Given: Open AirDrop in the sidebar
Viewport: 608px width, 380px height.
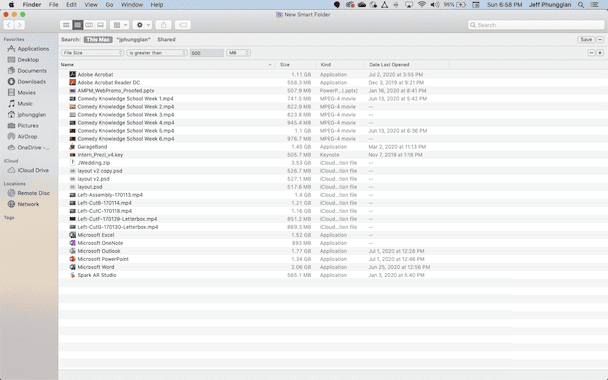Looking at the screenshot, I should click(22, 136).
